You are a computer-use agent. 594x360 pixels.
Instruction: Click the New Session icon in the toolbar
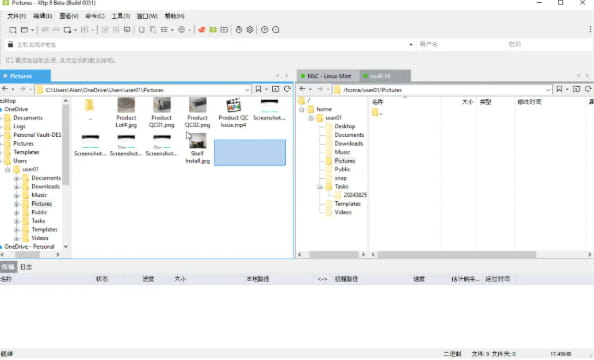click(x=13, y=30)
